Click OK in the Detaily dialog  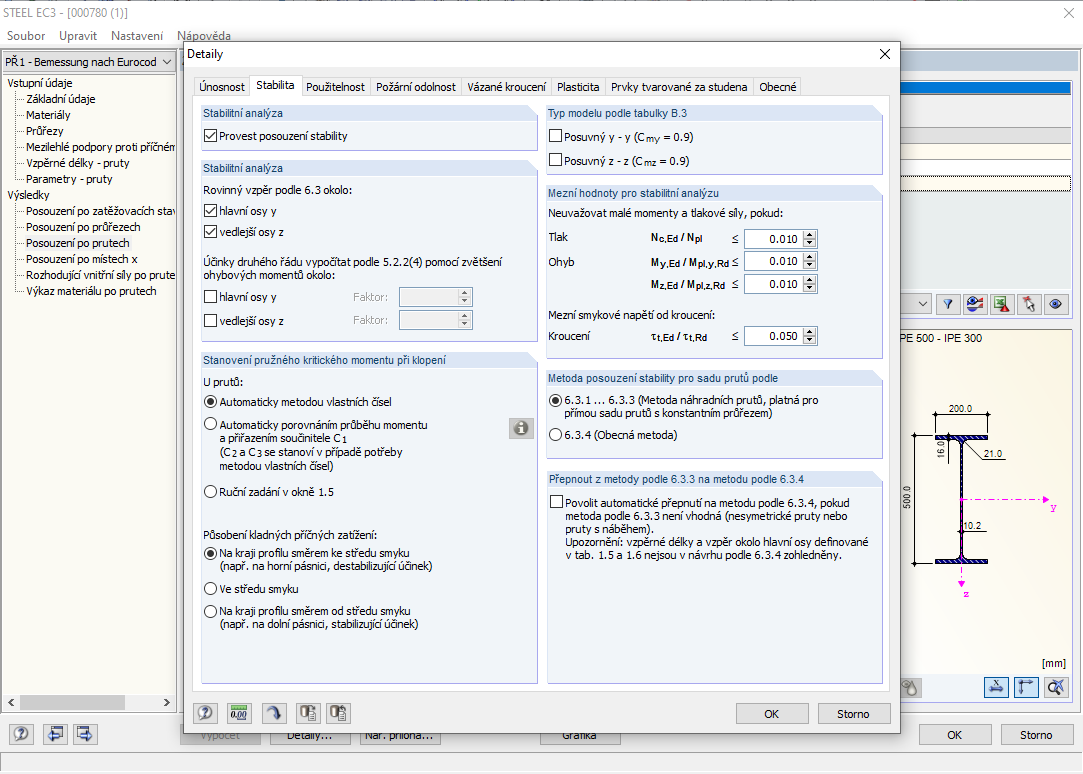click(771, 714)
